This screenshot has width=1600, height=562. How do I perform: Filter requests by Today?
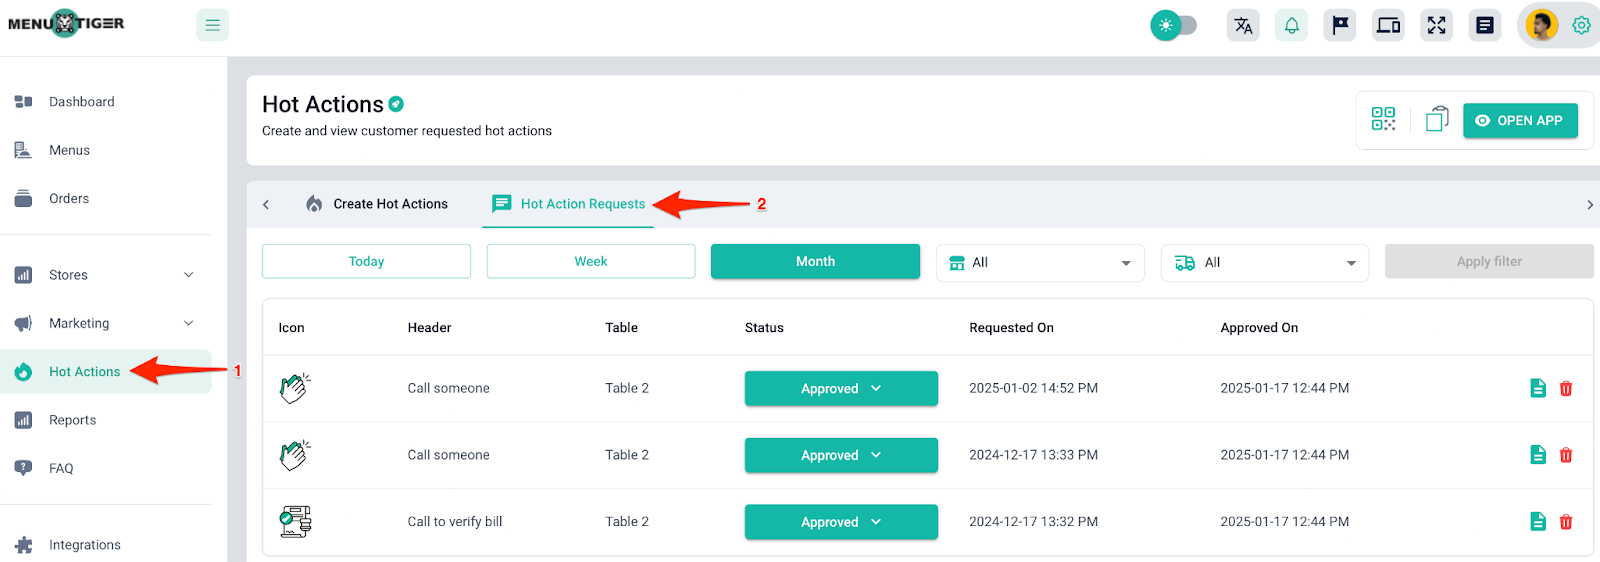(x=366, y=261)
